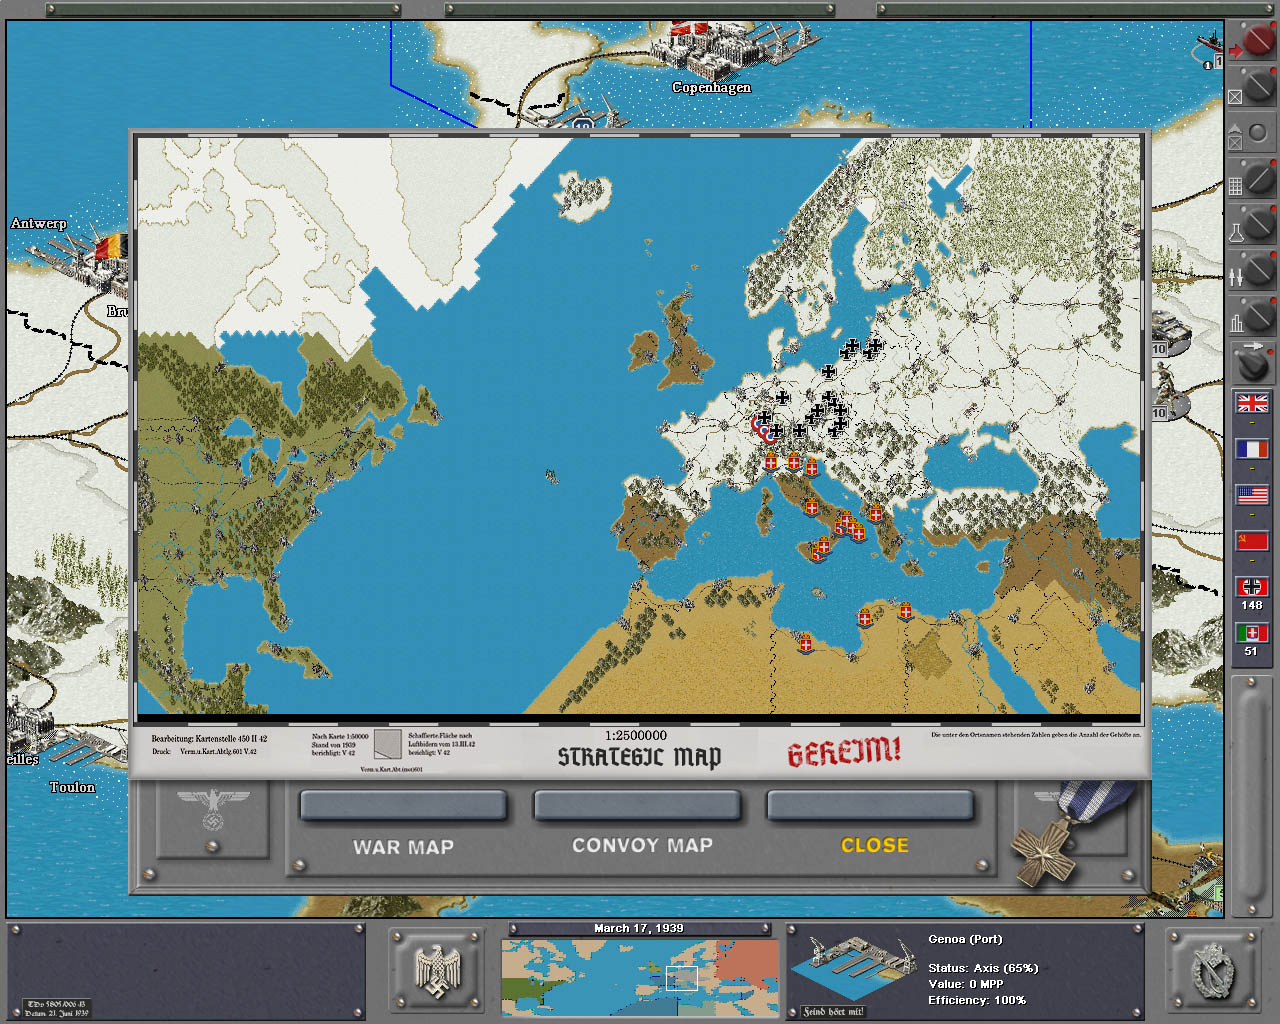This screenshot has height=1024, width=1280.
Task: Click the Toulon city label
Action: (73, 787)
